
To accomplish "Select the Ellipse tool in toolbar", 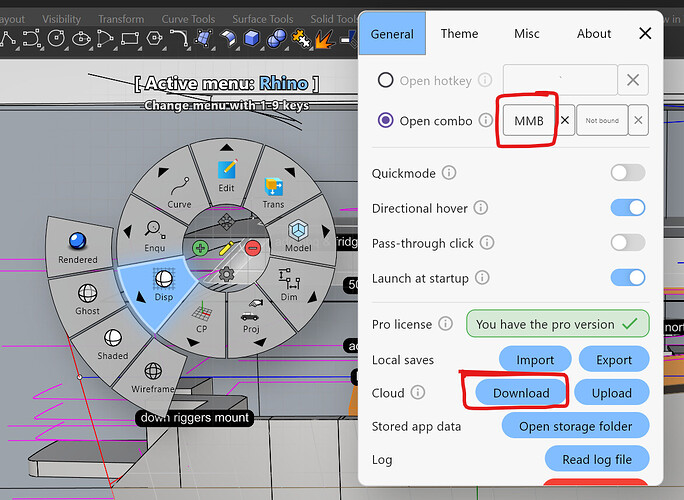I will pos(81,39).
